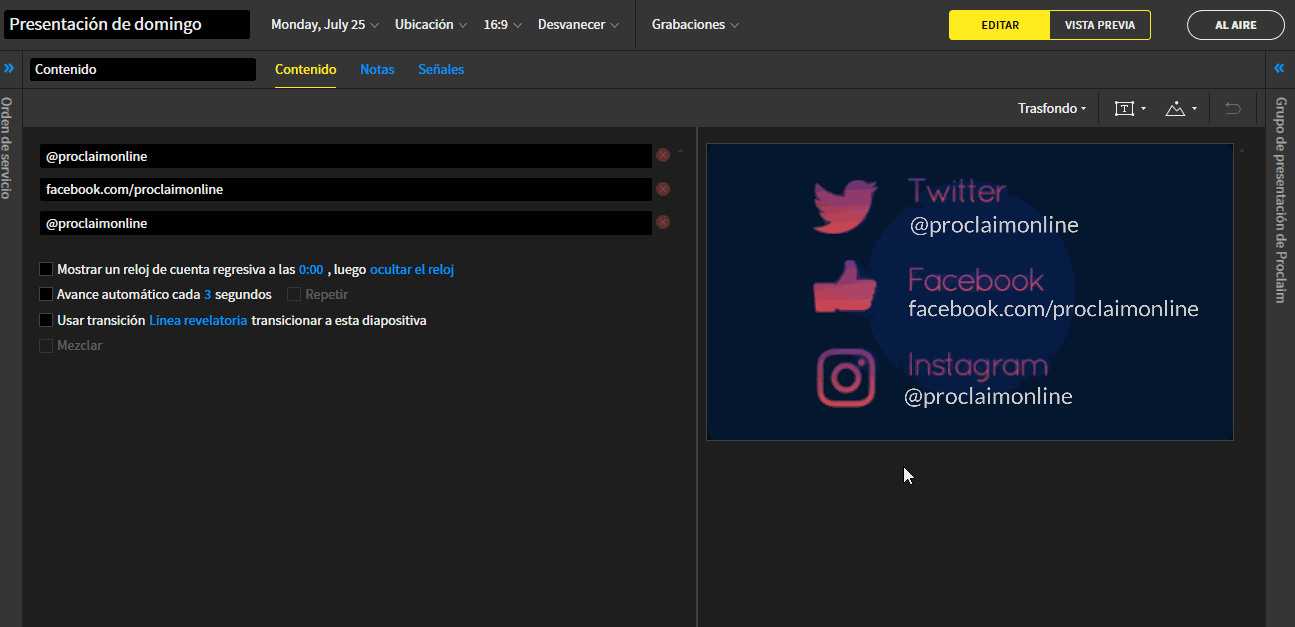Screen dimensions: 1295x627
Task: Click the undo arrow icon
Action: (1233, 108)
